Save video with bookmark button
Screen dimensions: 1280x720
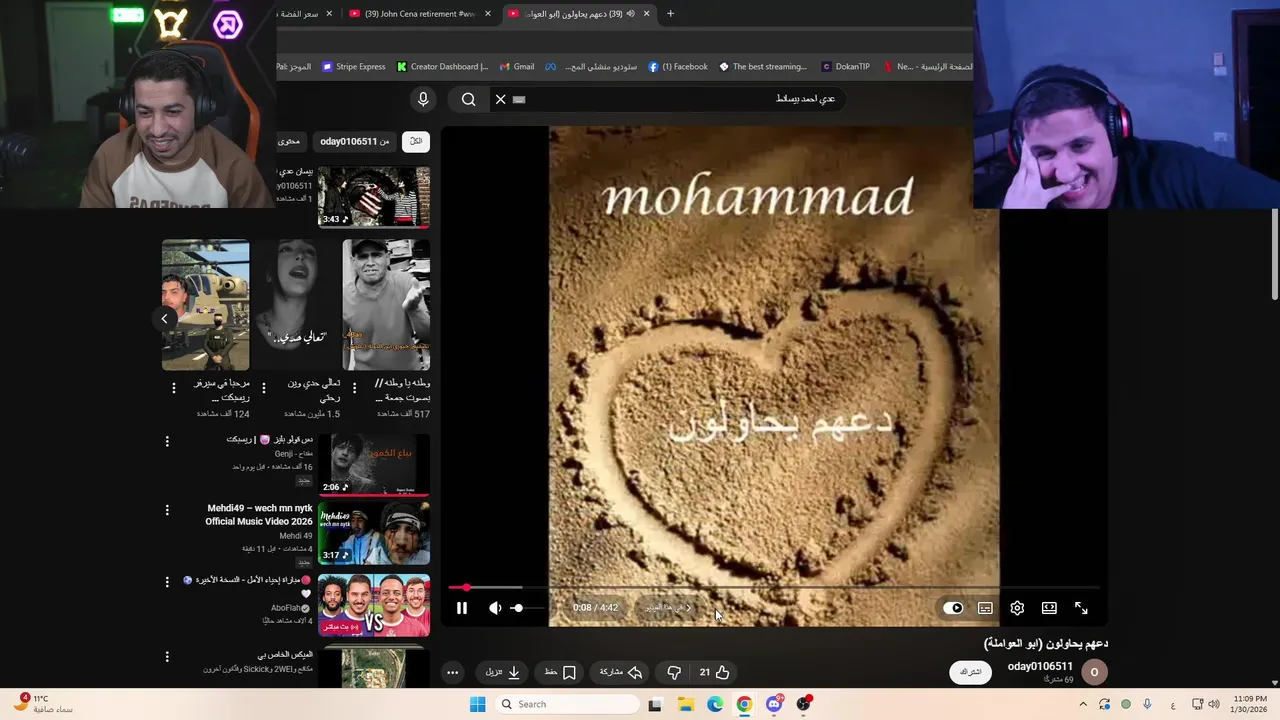click(x=561, y=672)
